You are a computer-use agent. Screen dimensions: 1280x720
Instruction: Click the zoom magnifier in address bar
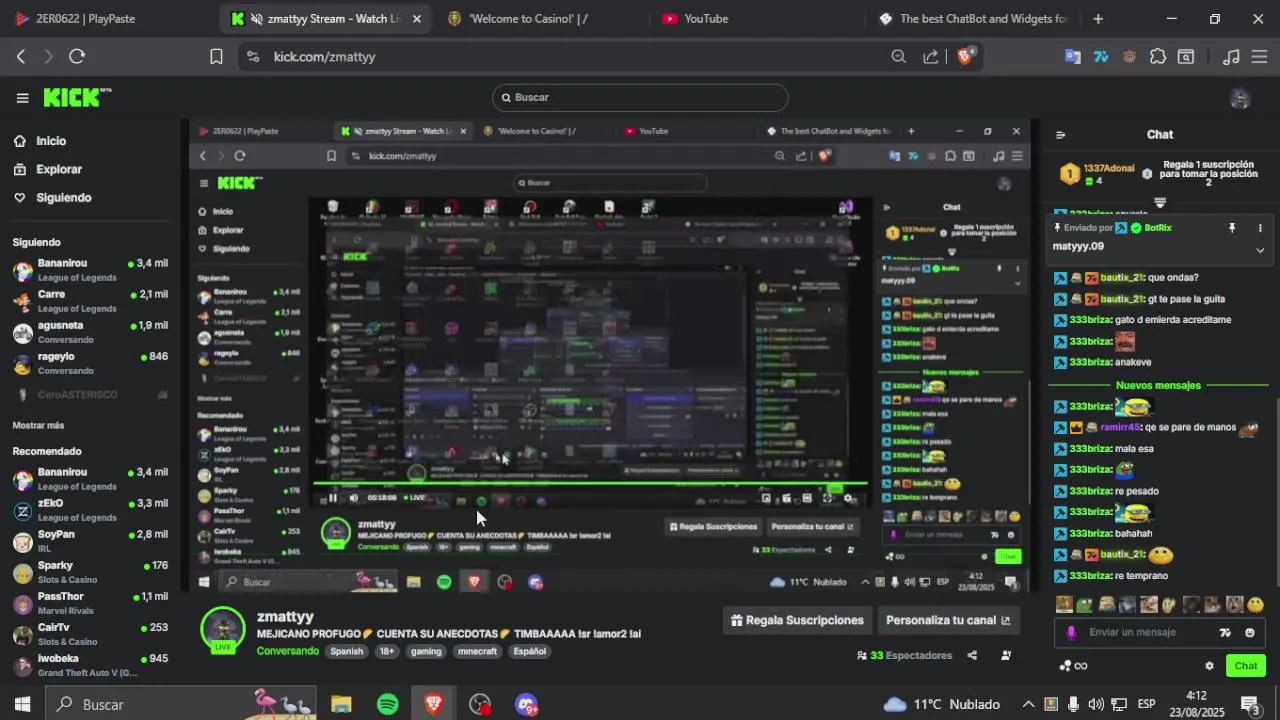[x=899, y=57]
